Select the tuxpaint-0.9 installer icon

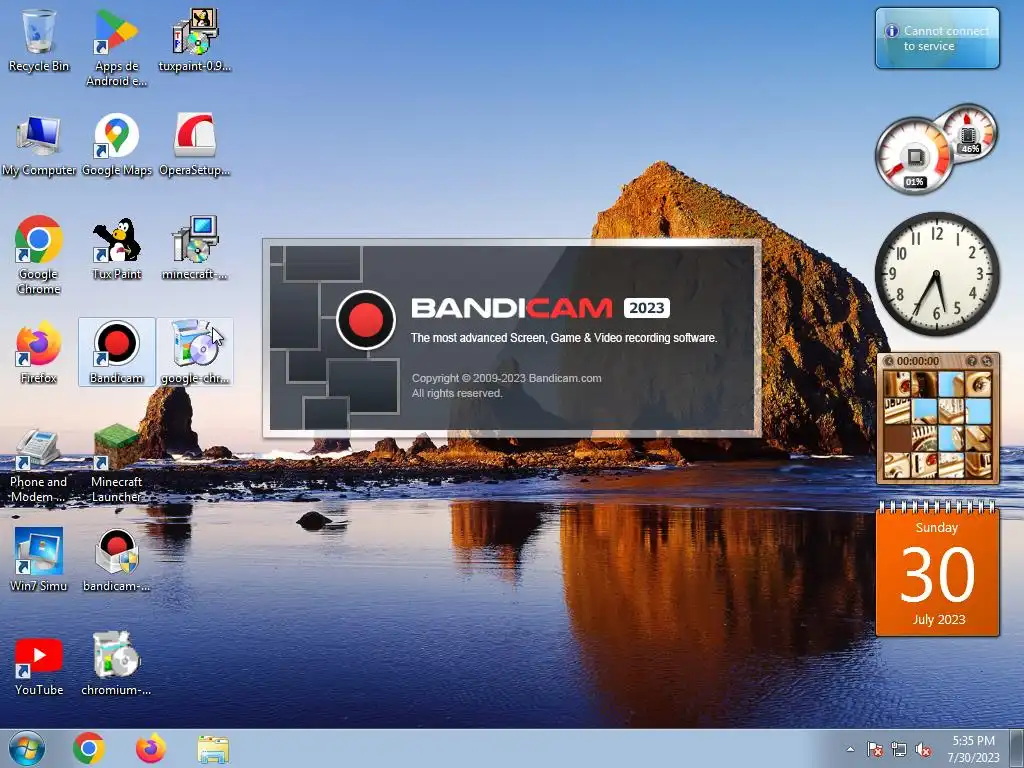coord(195,40)
